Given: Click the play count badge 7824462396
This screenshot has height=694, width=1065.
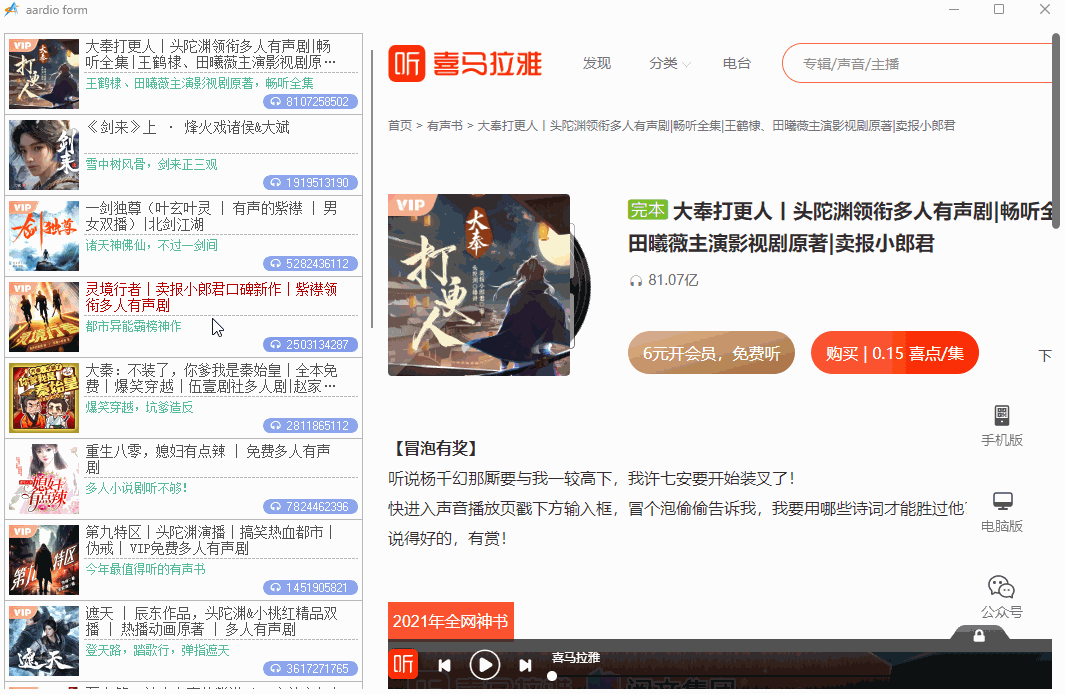Looking at the screenshot, I should coord(310,507).
